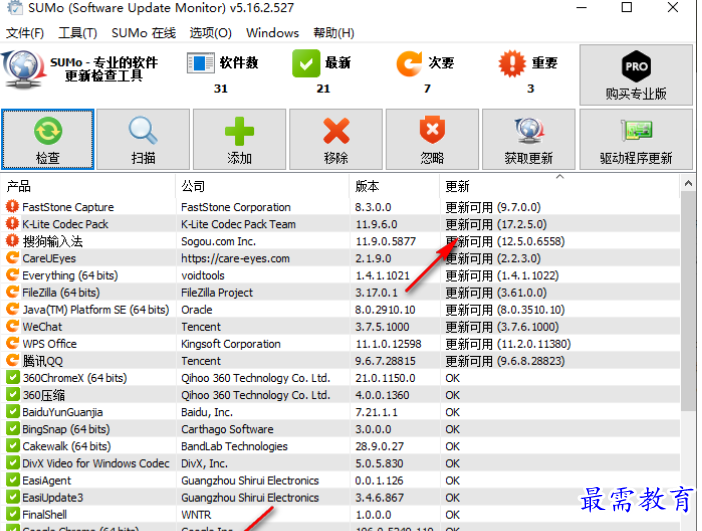Select the WeChat product name
This screenshot has height=531, width=702.
click(x=43, y=326)
